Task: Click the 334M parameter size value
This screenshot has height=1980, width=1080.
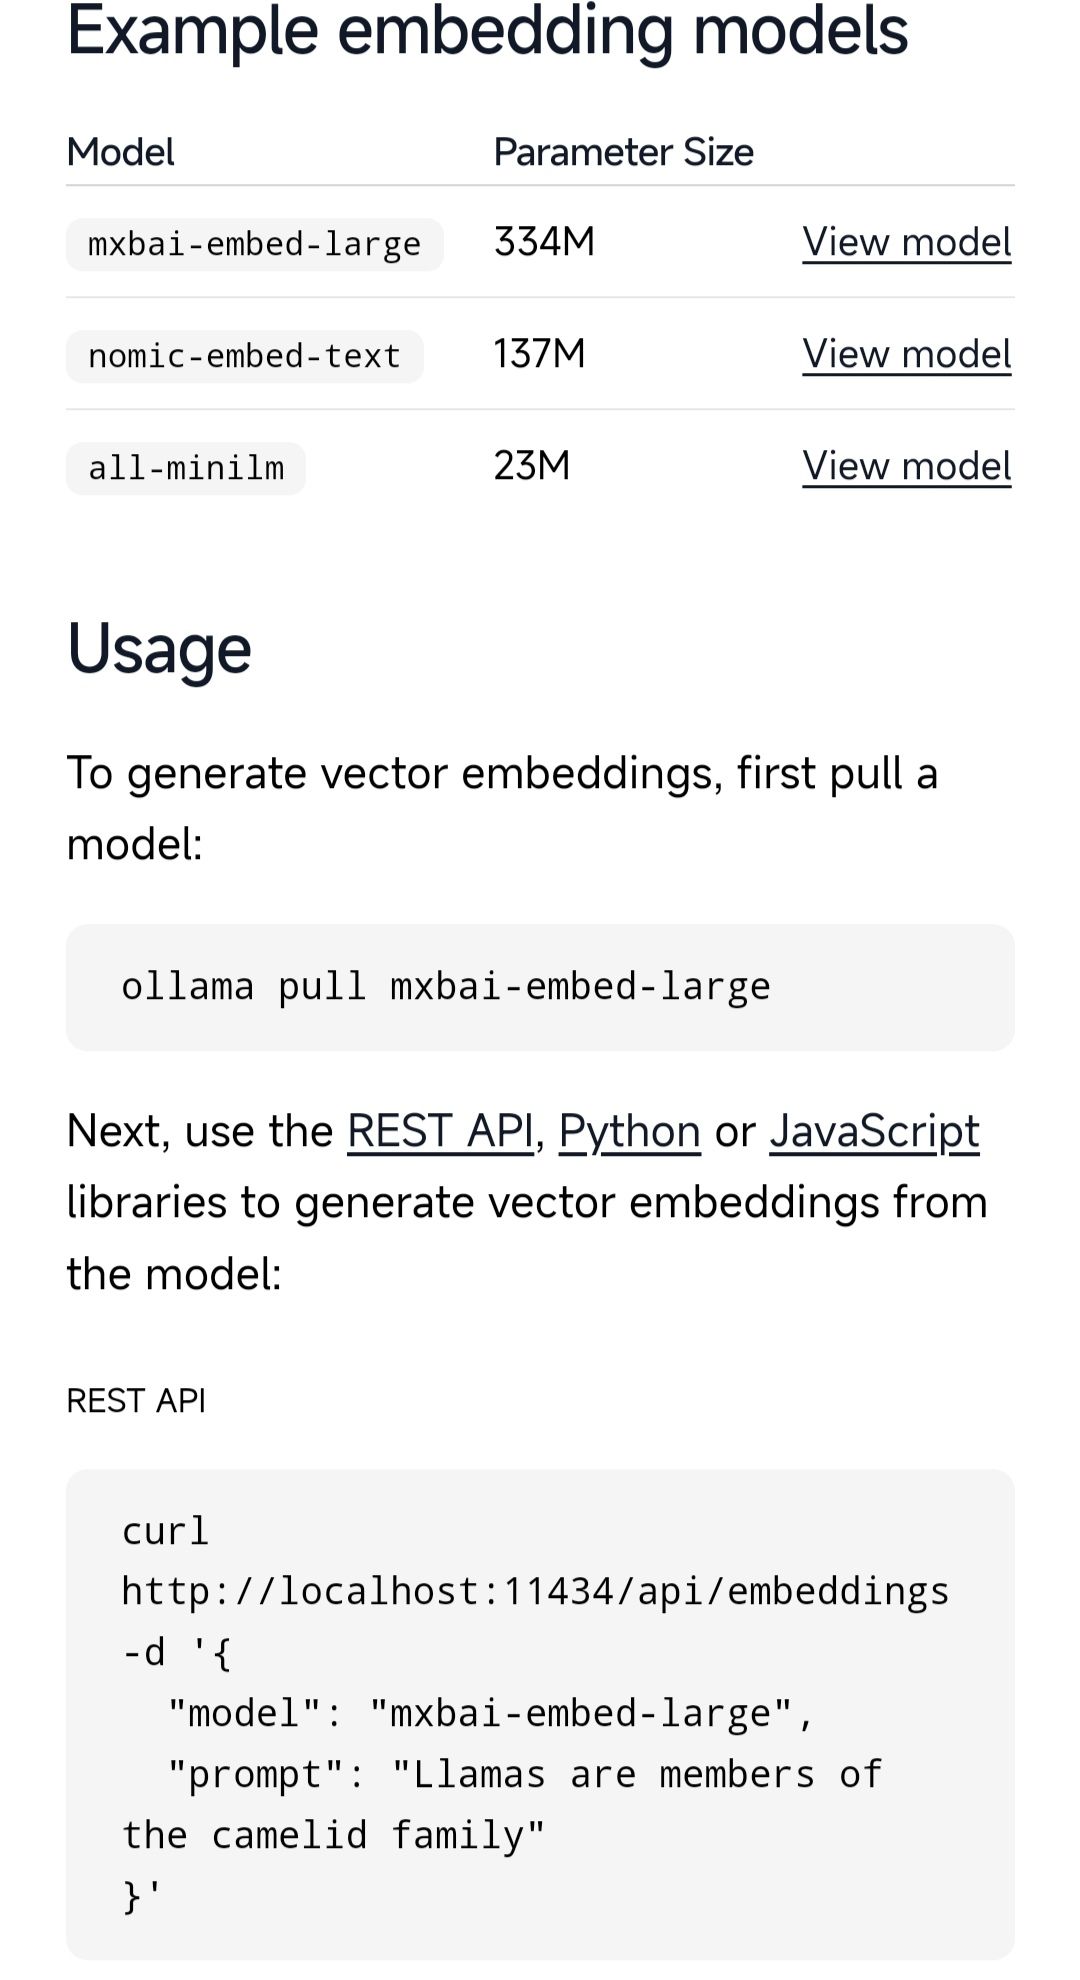Action: (x=544, y=242)
